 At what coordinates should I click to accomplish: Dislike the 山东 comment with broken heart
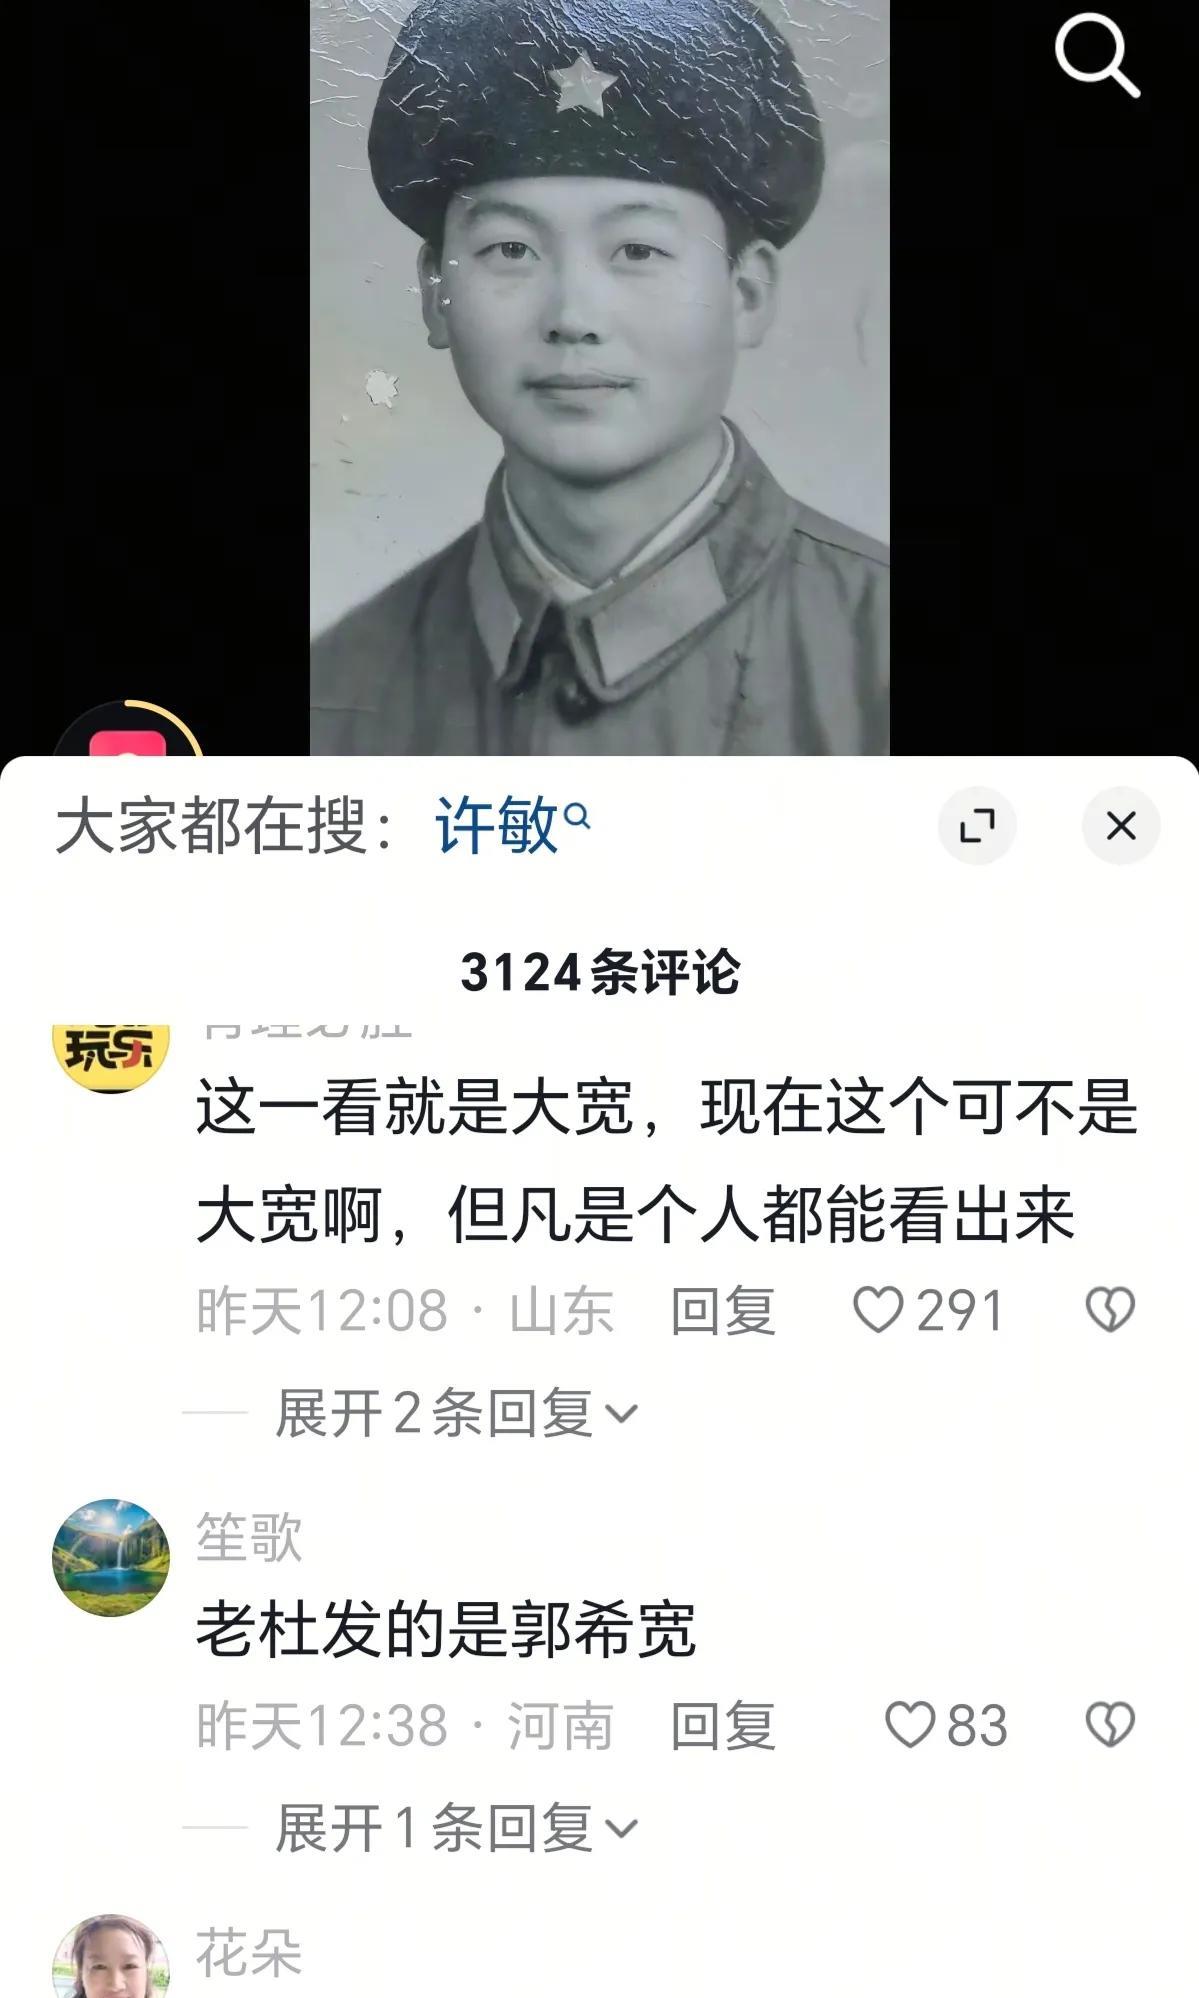(1110, 1310)
